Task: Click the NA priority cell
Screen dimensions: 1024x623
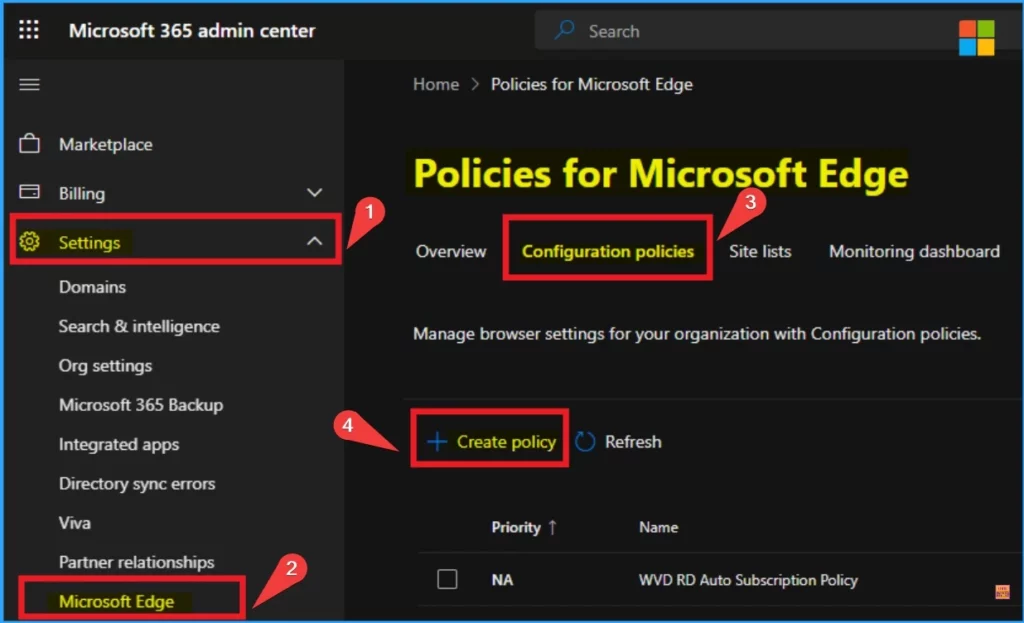Action: [x=502, y=580]
